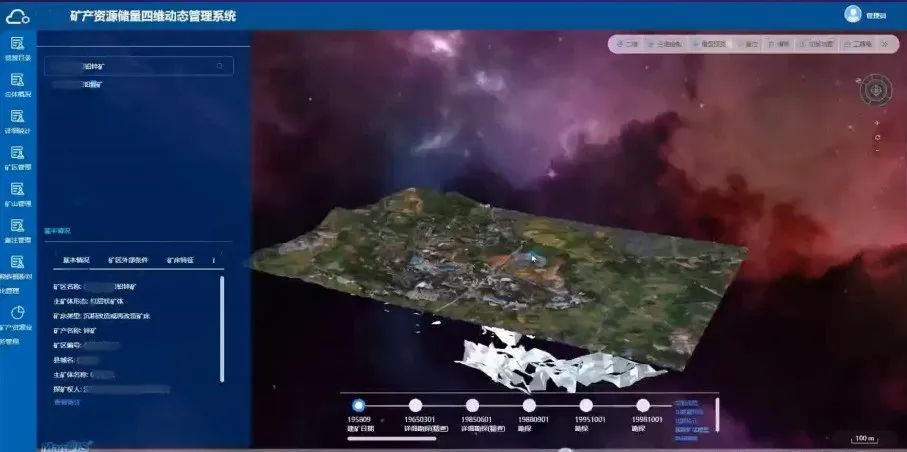
Task: Switch to the 矿区外部条件 tab
Action: (128, 260)
